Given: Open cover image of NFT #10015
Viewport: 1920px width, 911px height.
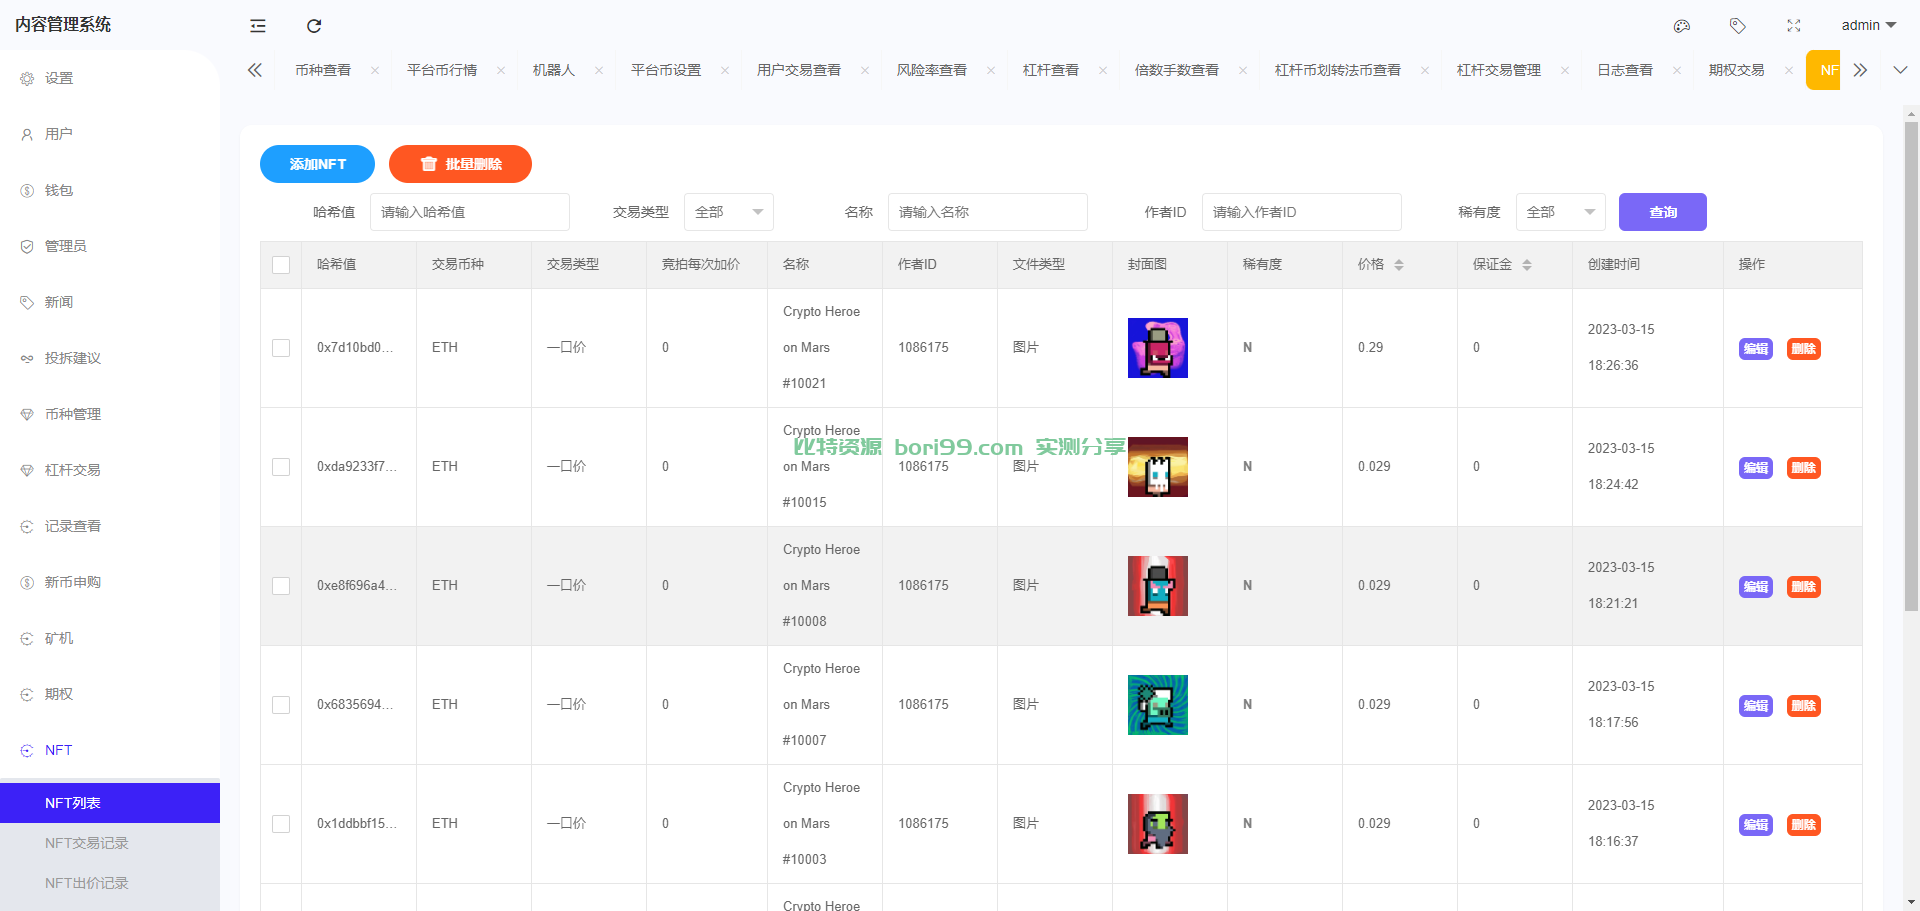Looking at the screenshot, I should tap(1158, 467).
